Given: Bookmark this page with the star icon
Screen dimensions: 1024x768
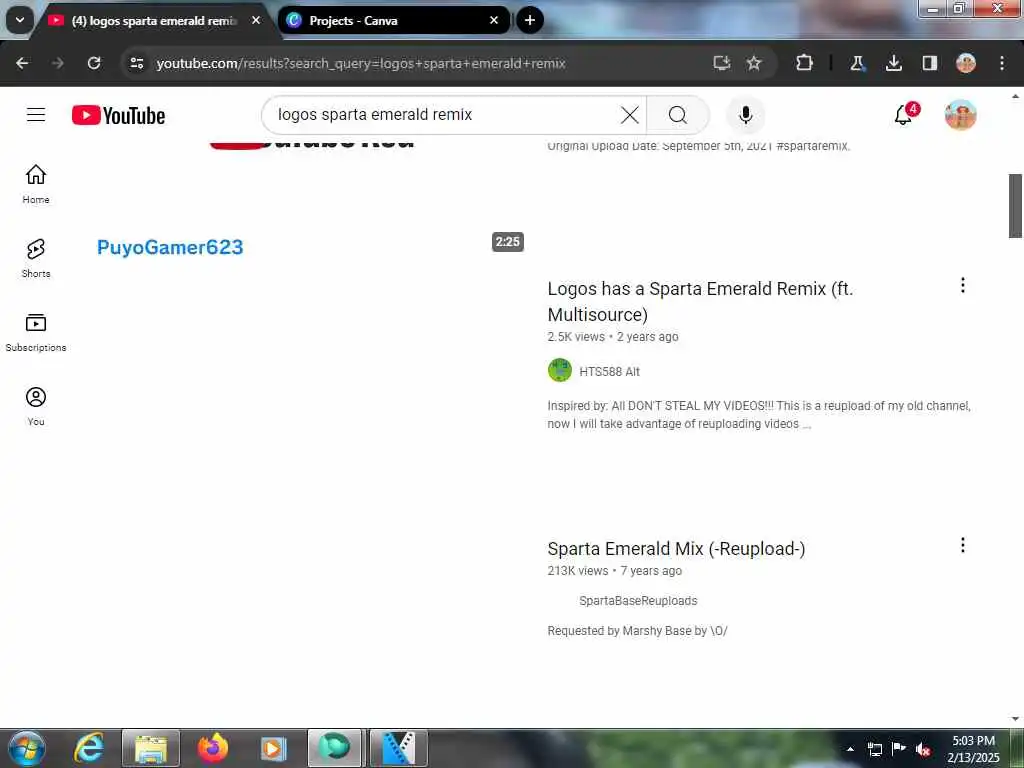Looking at the screenshot, I should 754,63.
